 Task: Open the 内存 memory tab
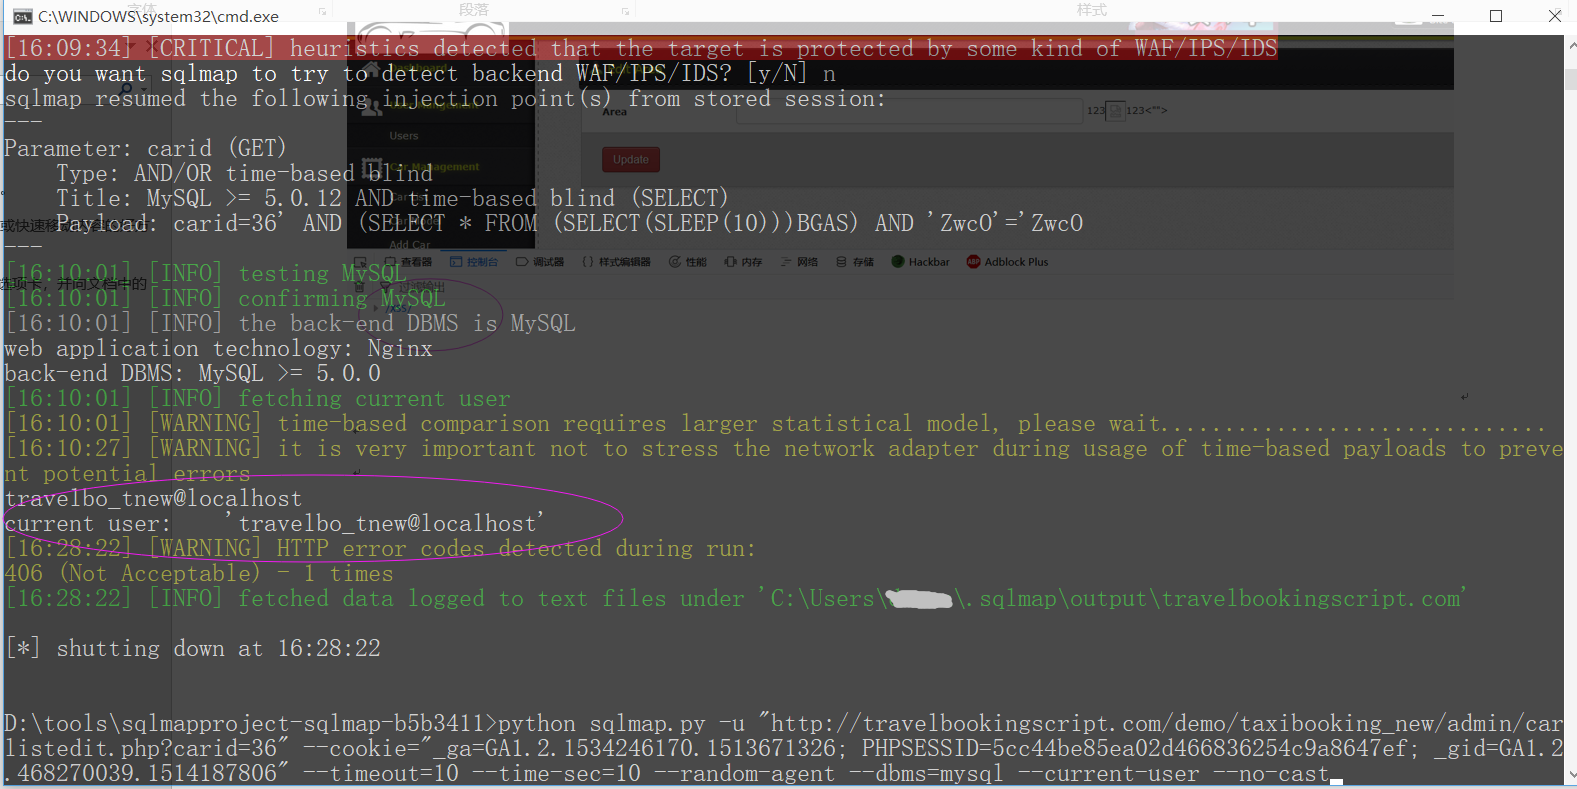(x=744, y=262)
